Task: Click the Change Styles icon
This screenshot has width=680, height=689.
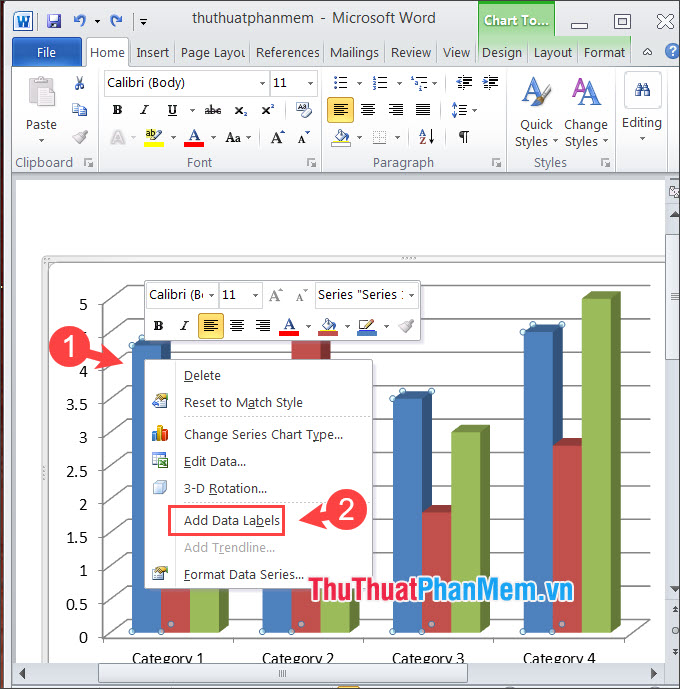Action: click(x=585, y=112)
